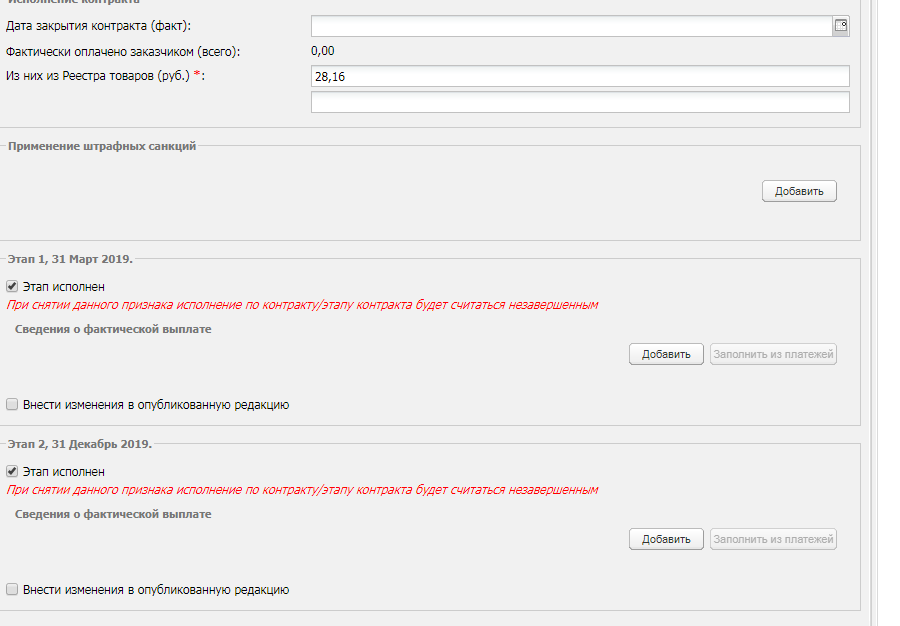This screenshot has height=626, width=900.
Task: Check 'Внести изменения в опубликованную редакцию' for Этап 2
Action: (x=13, y=590)
